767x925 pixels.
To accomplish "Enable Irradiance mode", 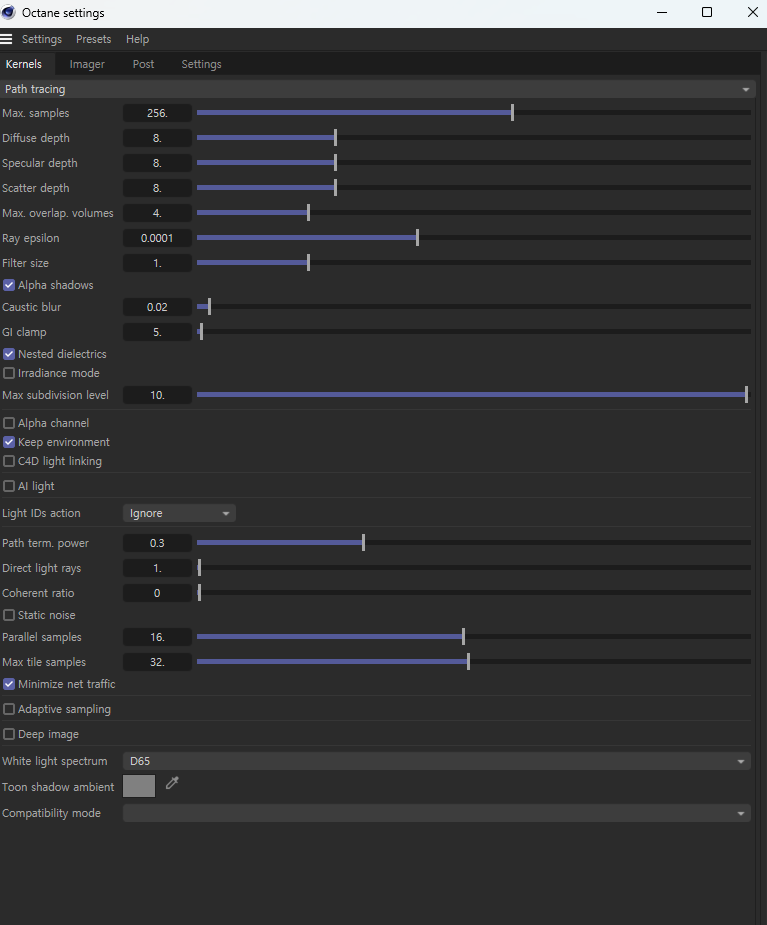I will 9,373.
